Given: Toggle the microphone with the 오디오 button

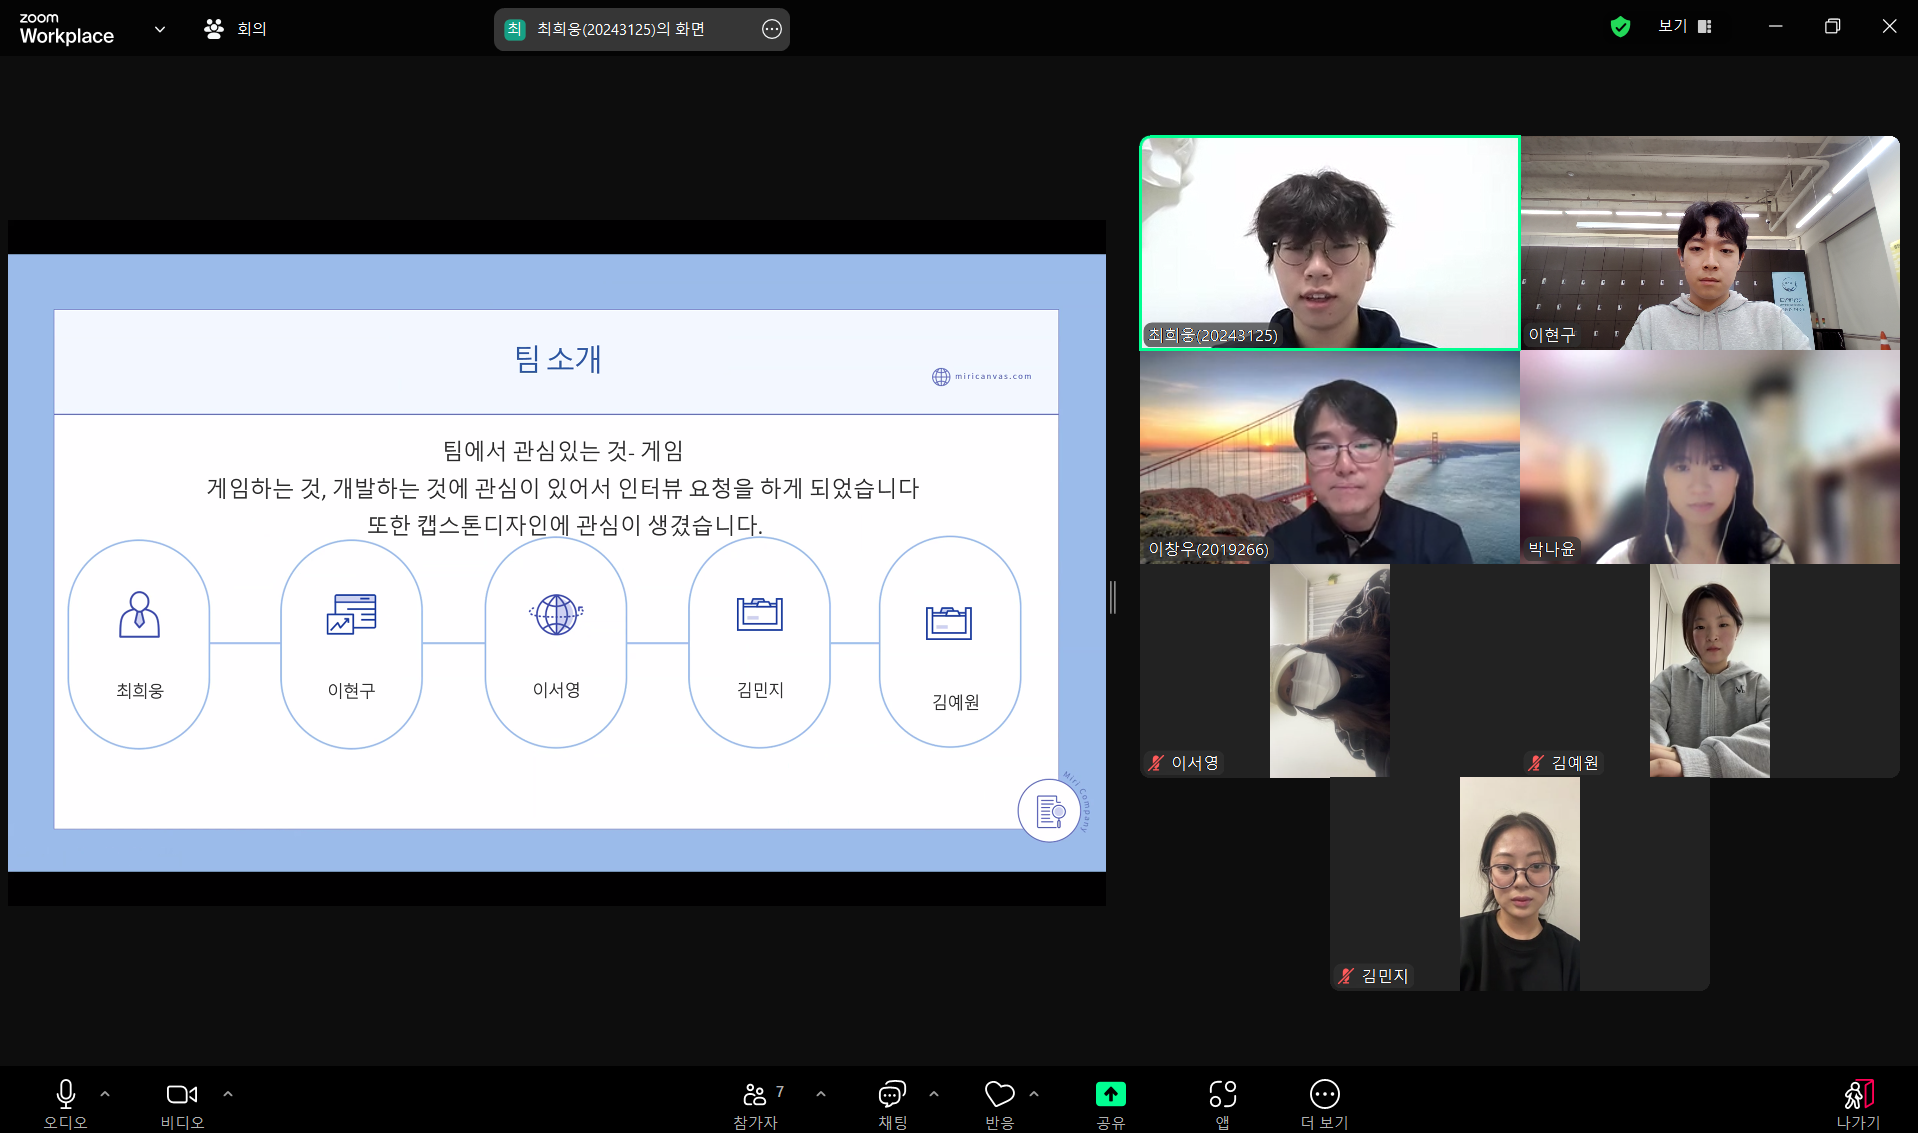Looking at the screenshot, I should tap(66, 1103).
